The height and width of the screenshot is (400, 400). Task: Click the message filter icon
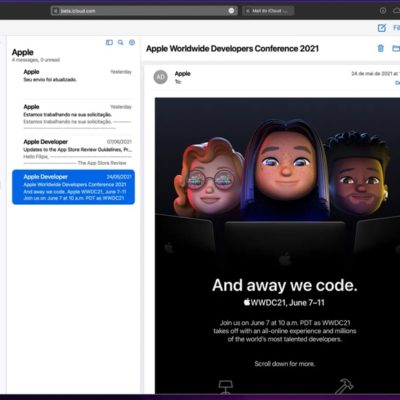point(132,42)
